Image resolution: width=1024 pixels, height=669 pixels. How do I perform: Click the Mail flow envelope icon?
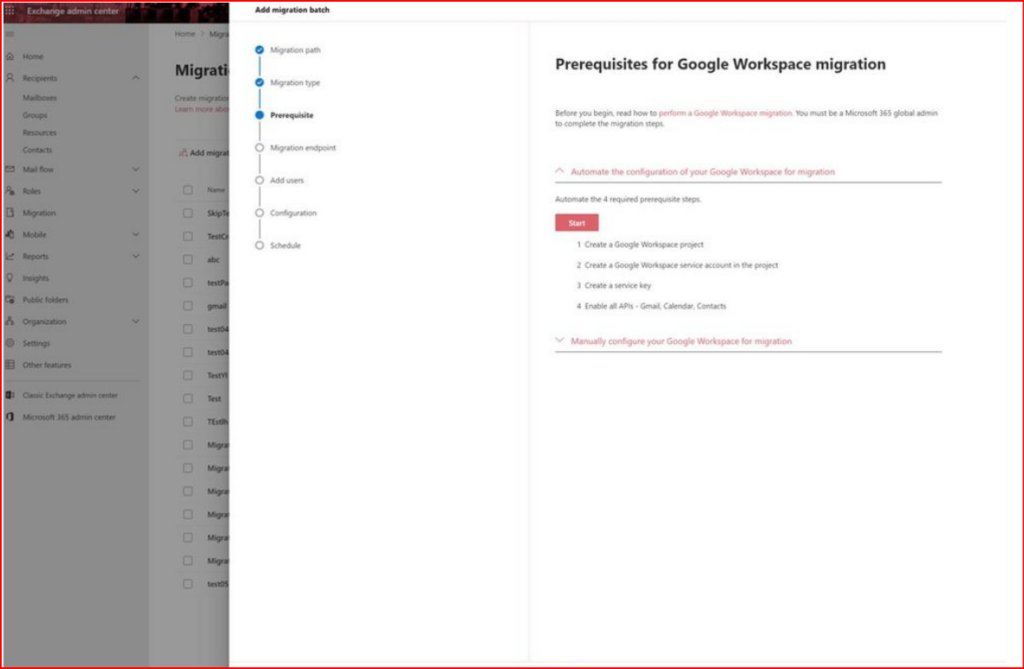(10, 169)
